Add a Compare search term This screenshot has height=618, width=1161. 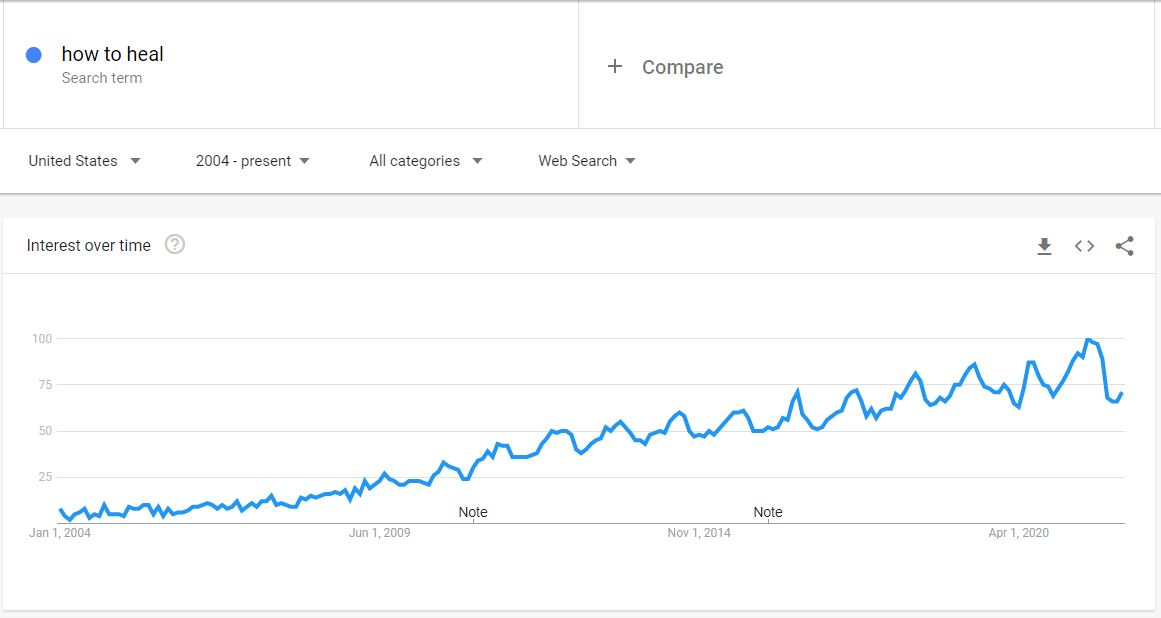click(x=682, y=67)
